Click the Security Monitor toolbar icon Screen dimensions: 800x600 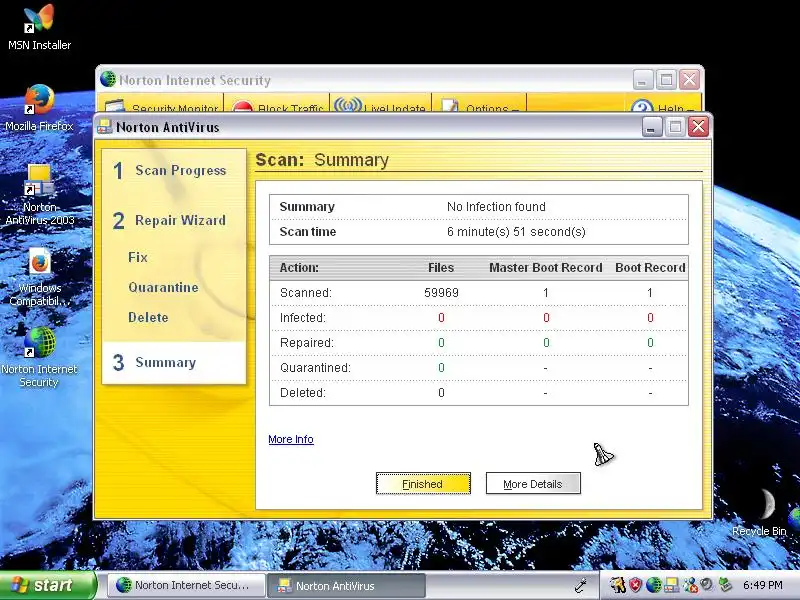[x=115, y=106]
